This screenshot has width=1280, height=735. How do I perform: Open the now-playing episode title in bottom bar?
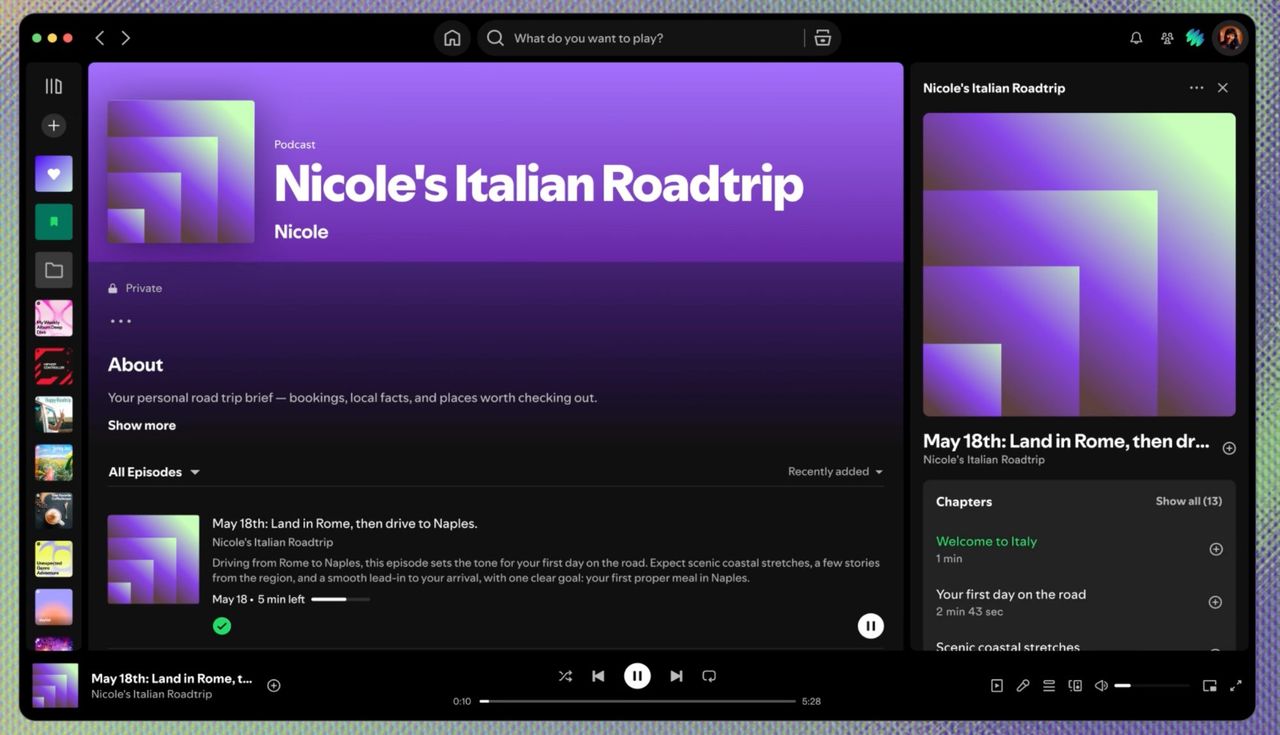point(171,678)
